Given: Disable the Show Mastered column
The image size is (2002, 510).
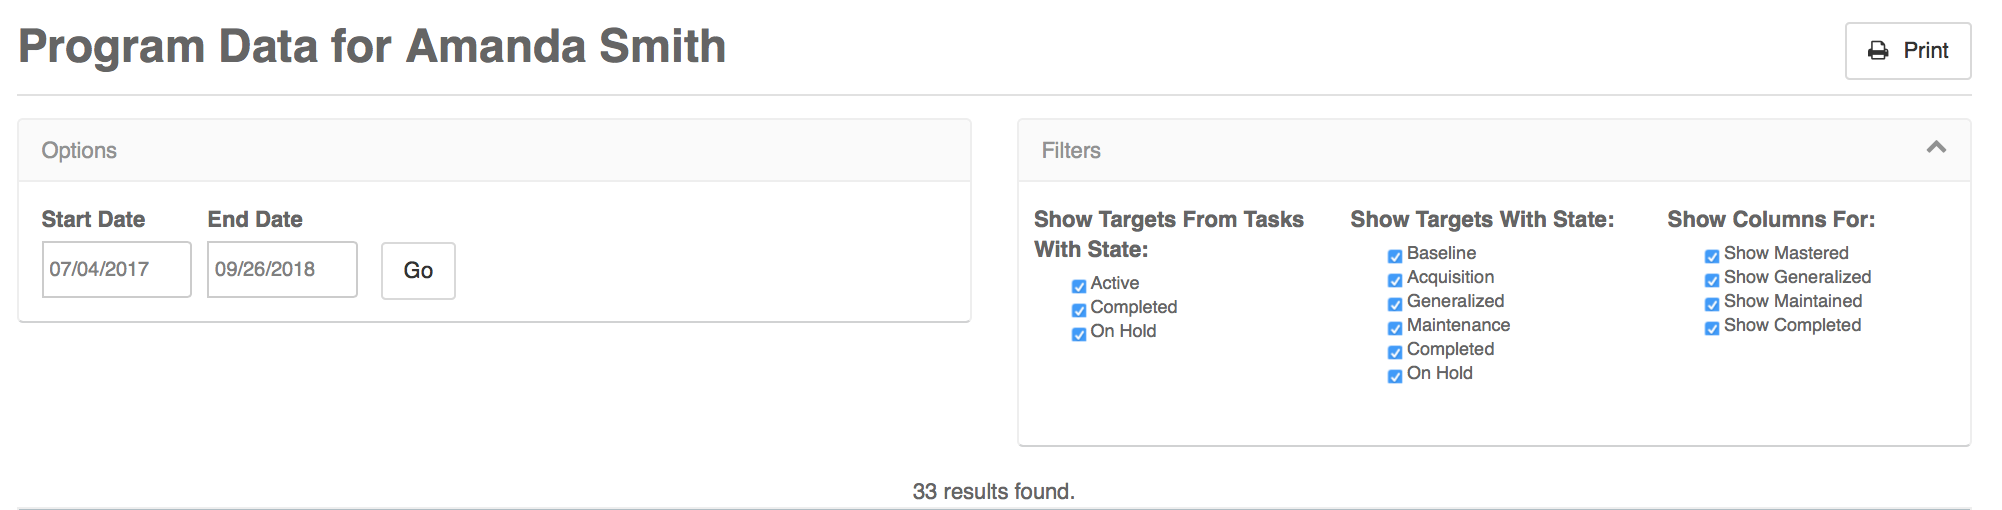Looking at the screenshot, I should (1712, 256).
